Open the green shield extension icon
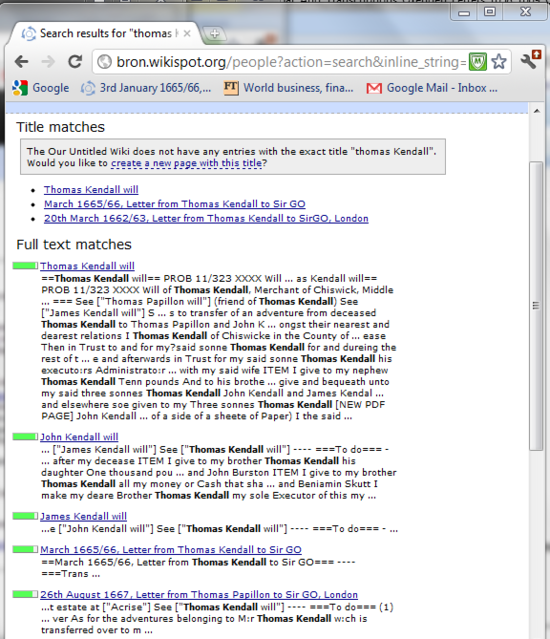The image size is (550, 639). click(477, 62)
